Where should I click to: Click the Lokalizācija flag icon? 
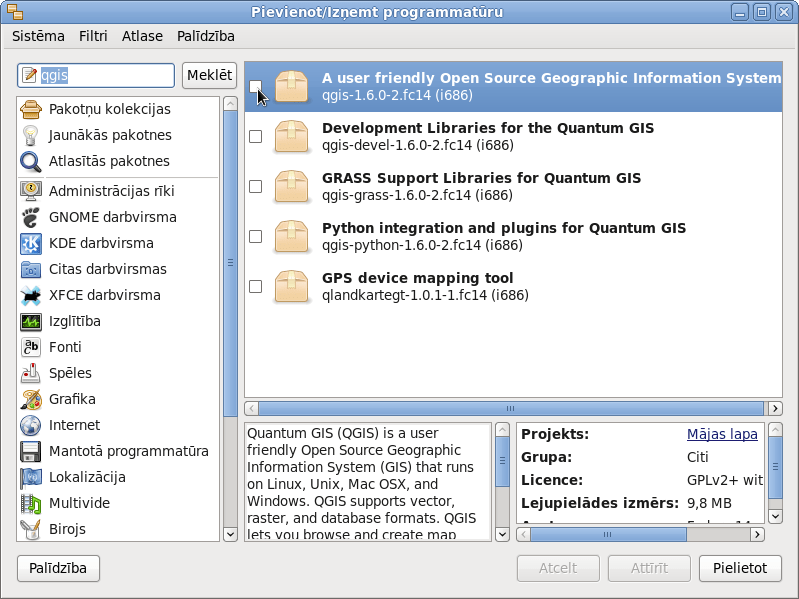pyautogui.click(x=31, y=477)
